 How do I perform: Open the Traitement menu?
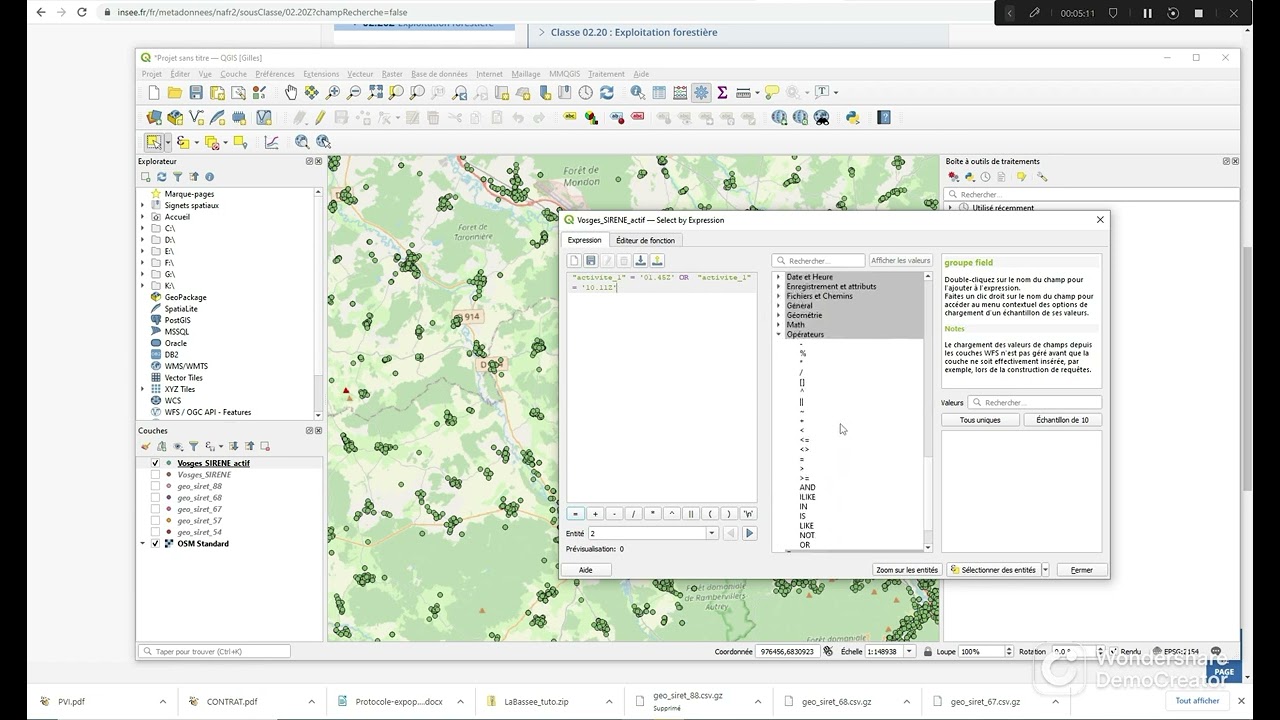(x=606, y=74)
